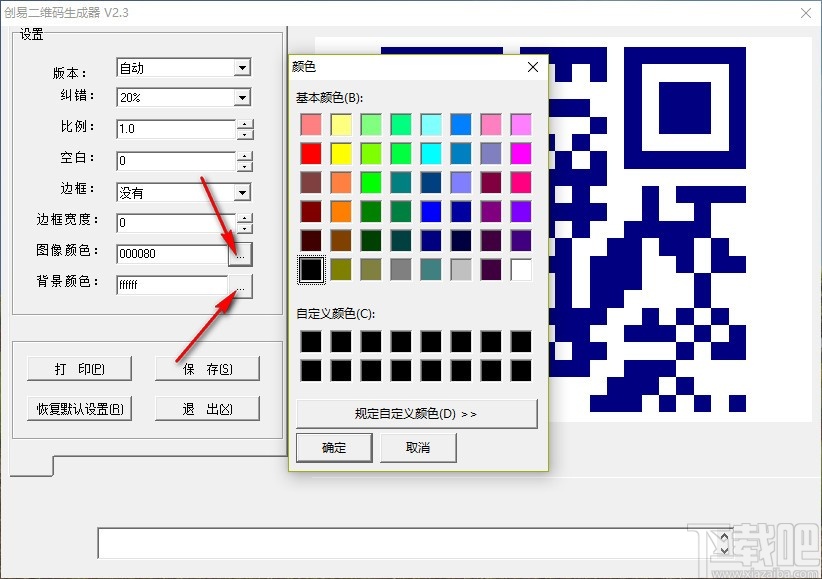This screenshot has width=822, height=579.
Task: Increase the 空白 value with up arrow
Action: (x=244, y=156)
